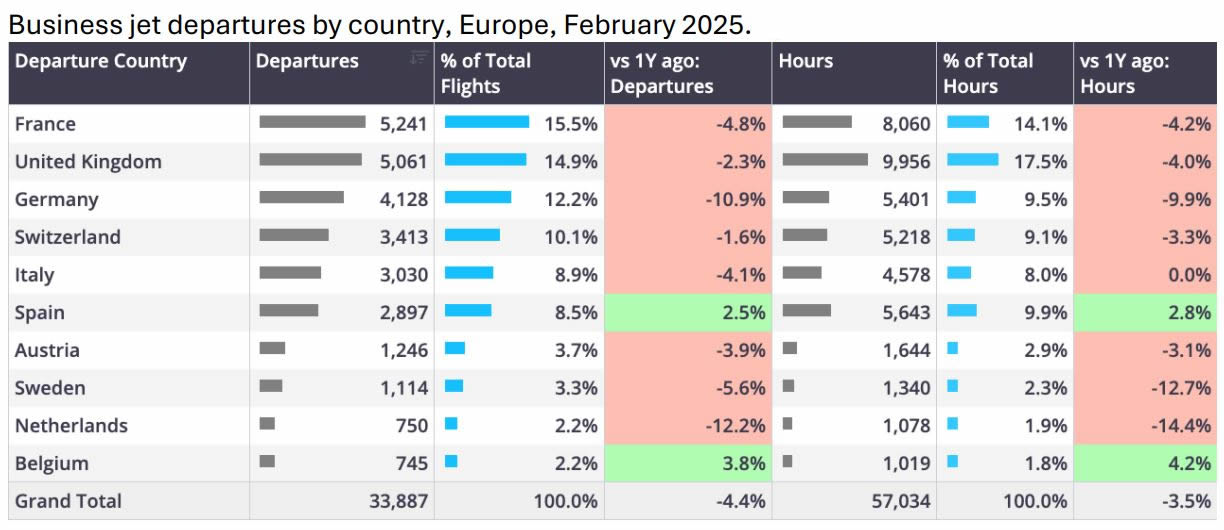
Task: Click the Grand Total 33,887 departures value
Action: coord(397,501)
